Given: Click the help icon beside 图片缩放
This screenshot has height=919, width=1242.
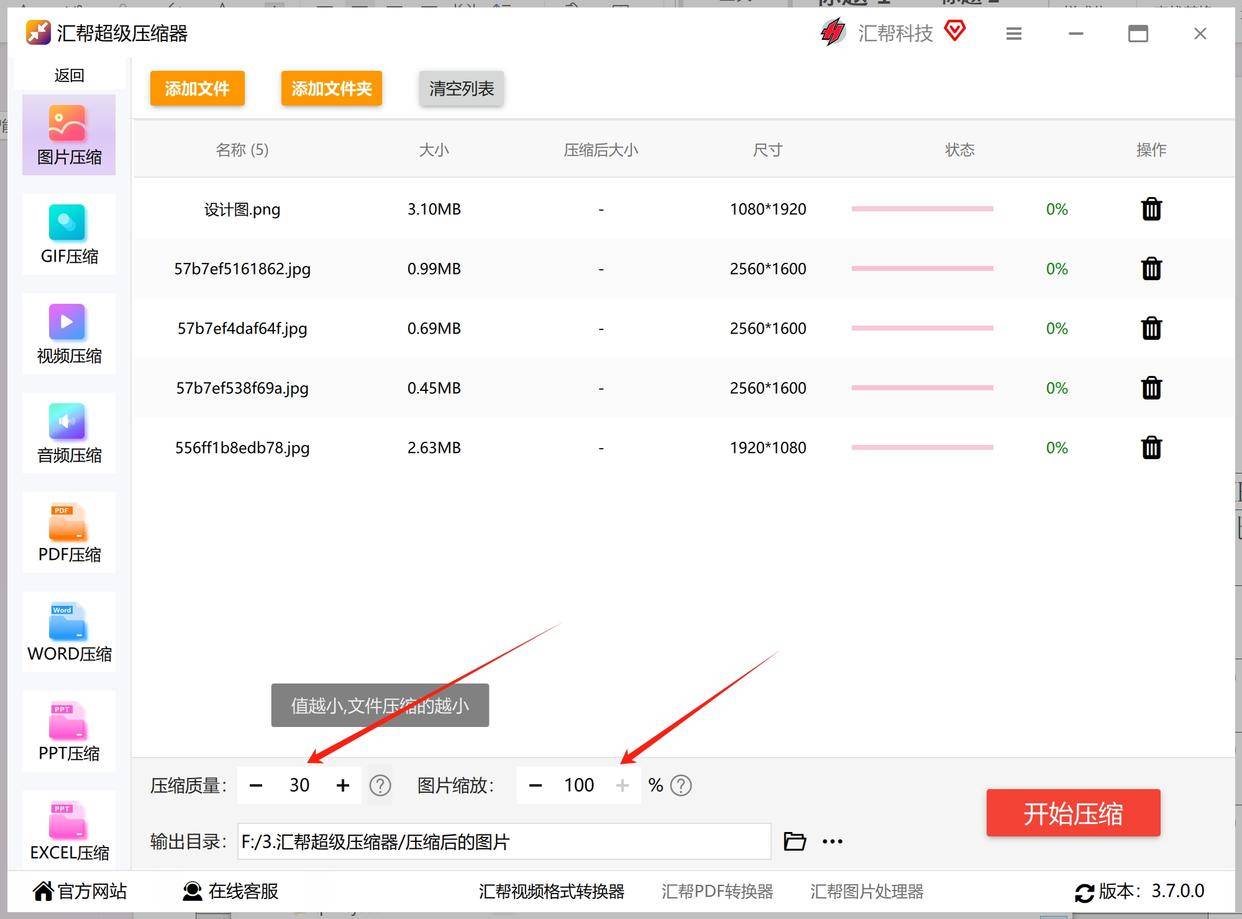Looking at the screenshot, I should (x=681, y=785).
